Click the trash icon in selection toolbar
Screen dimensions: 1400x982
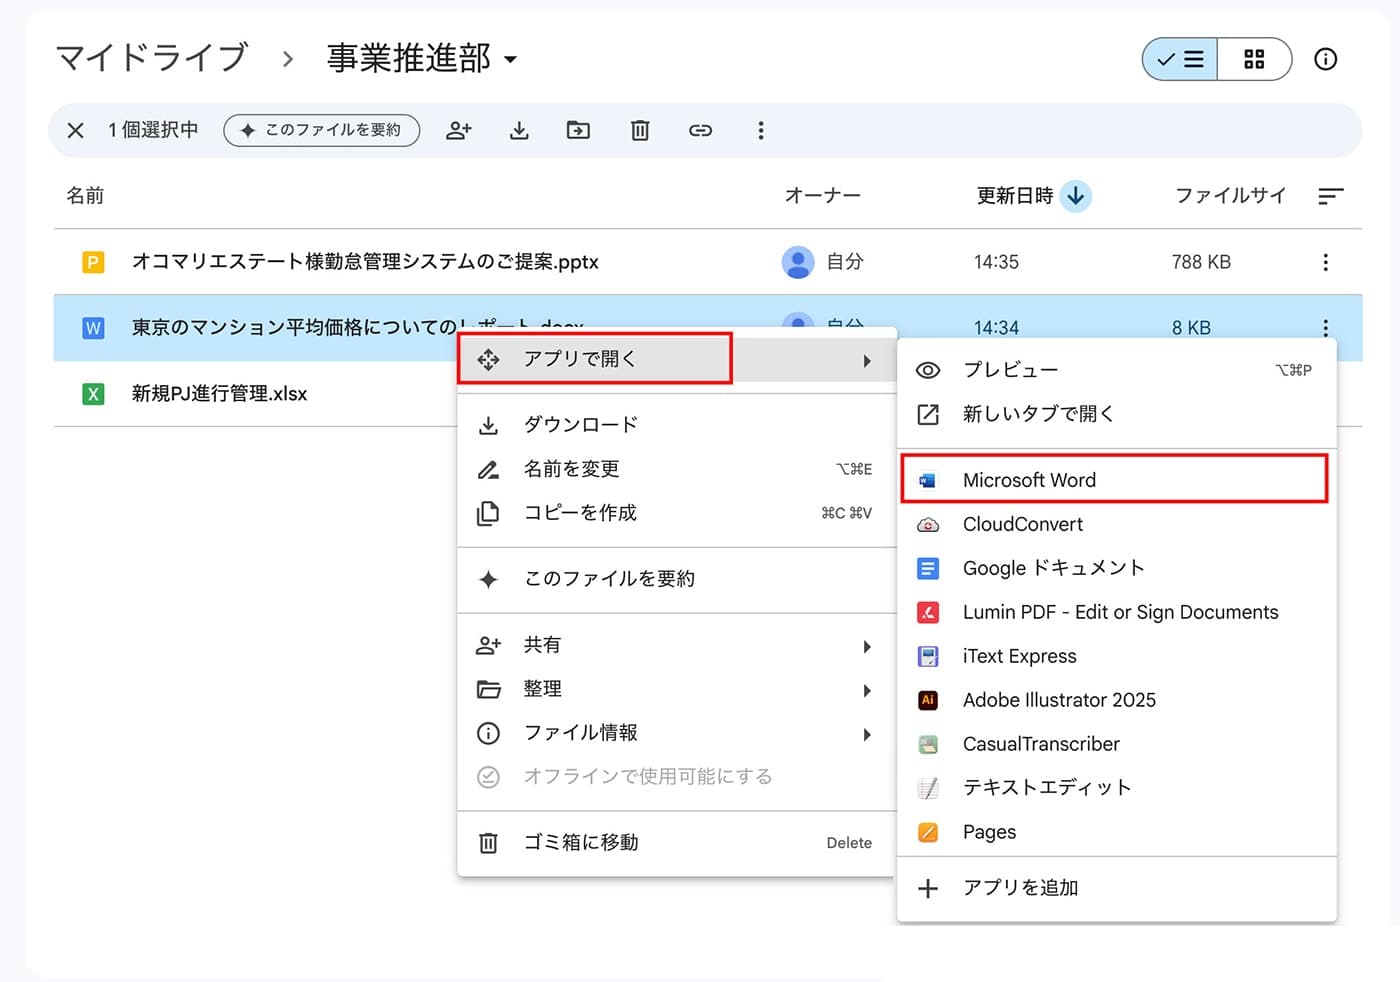tap(640, 130)
